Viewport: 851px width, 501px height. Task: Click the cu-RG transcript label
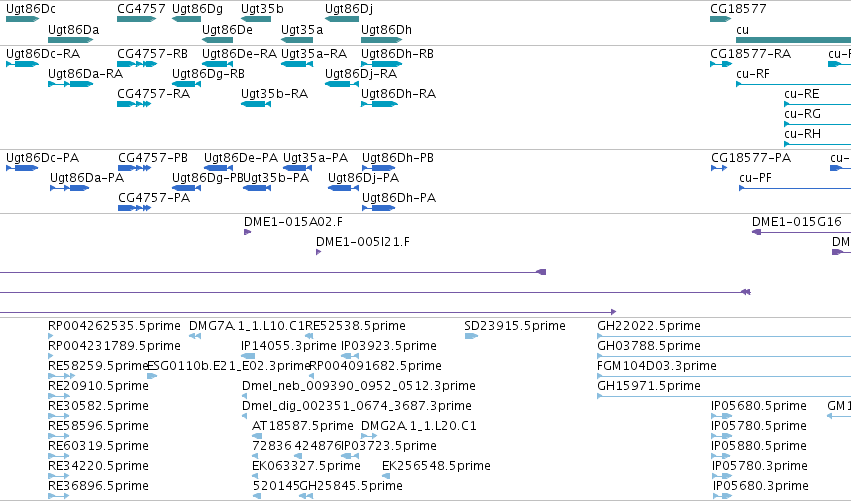[802, 114]
